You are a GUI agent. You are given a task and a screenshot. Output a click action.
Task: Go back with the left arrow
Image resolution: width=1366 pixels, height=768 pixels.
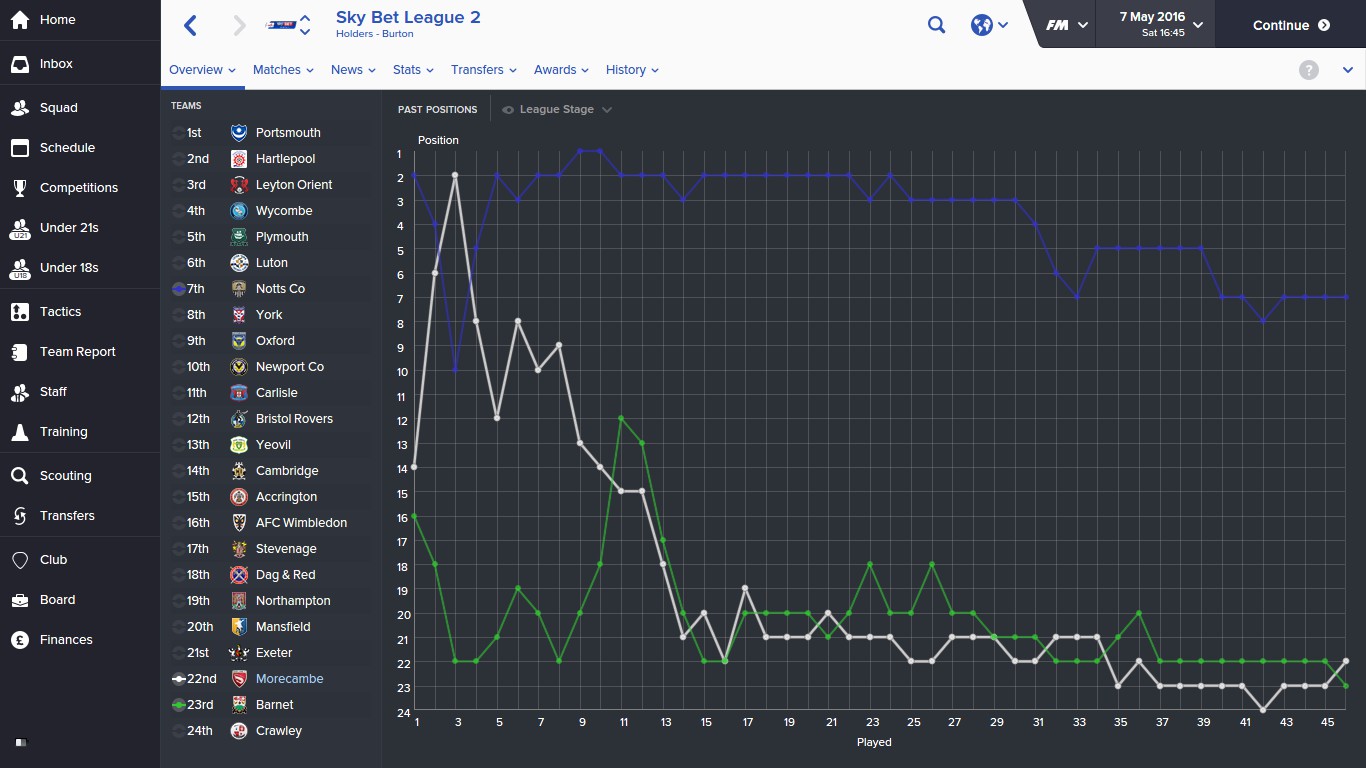pos(191,26)
